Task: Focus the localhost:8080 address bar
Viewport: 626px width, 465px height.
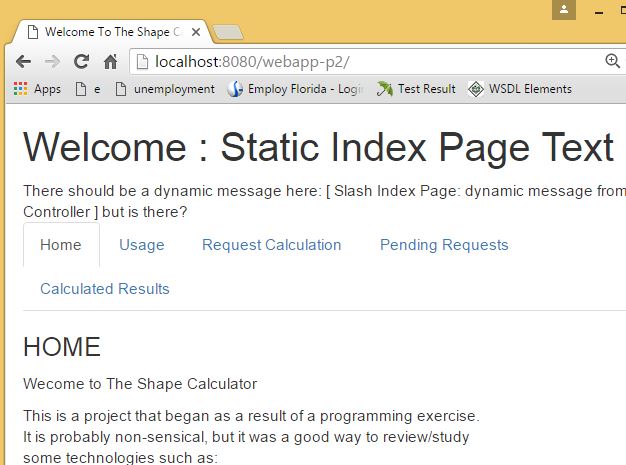Action: 370,62
